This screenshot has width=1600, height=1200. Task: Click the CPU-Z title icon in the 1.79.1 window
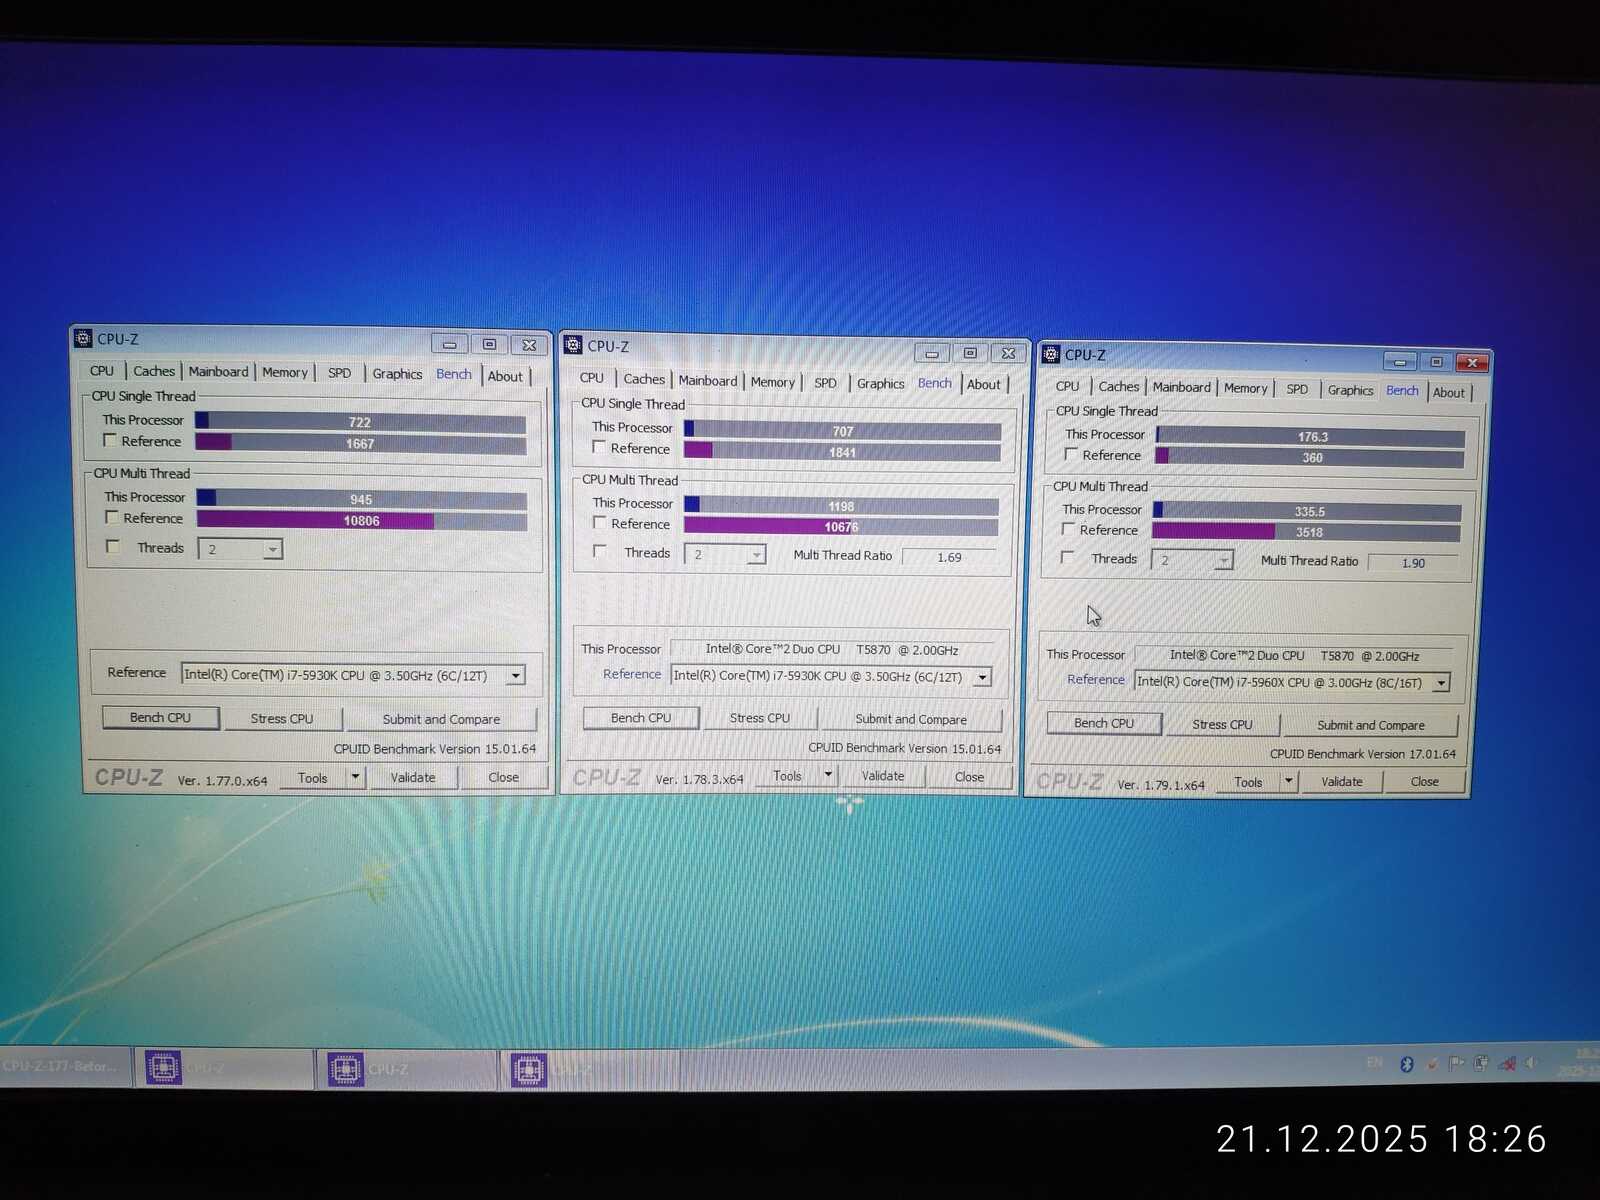pyautogui.click(x=1050, y=354)
